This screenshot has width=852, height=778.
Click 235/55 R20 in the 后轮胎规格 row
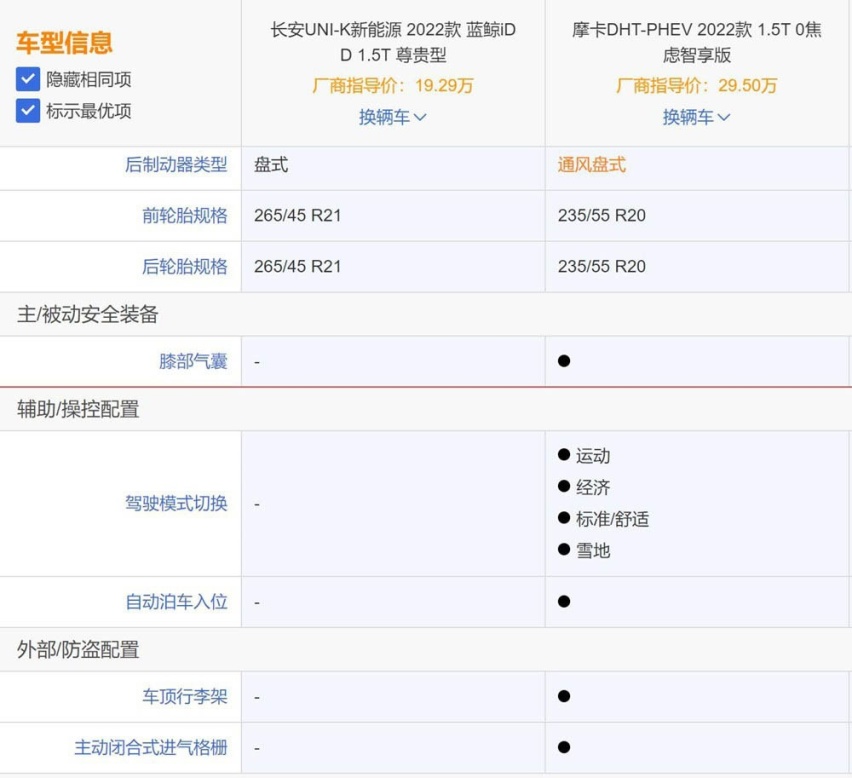point(602,266)
